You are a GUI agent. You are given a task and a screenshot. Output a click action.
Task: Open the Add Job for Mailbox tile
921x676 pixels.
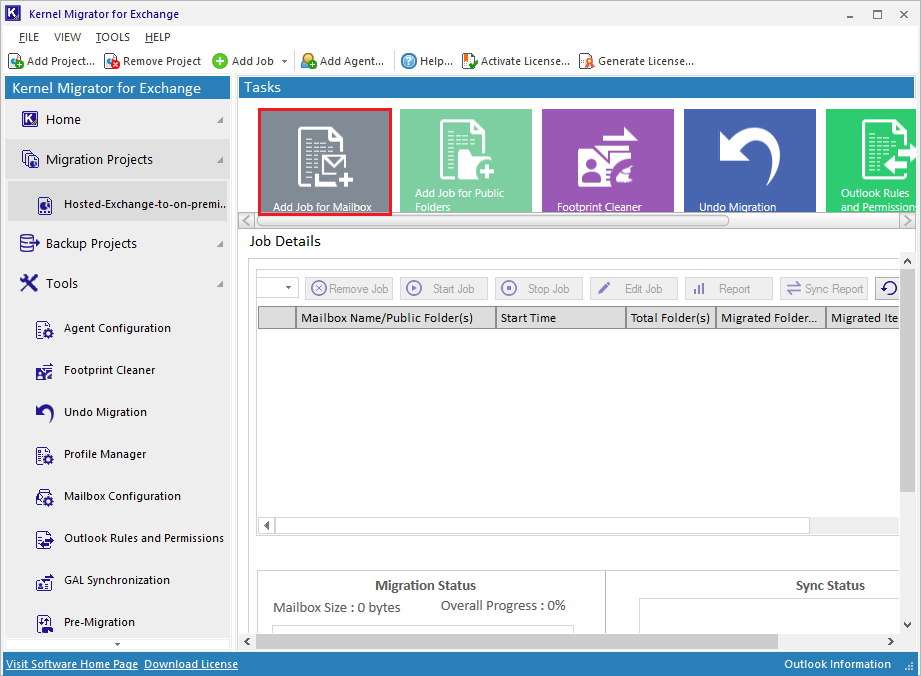(x=325, y=162)
